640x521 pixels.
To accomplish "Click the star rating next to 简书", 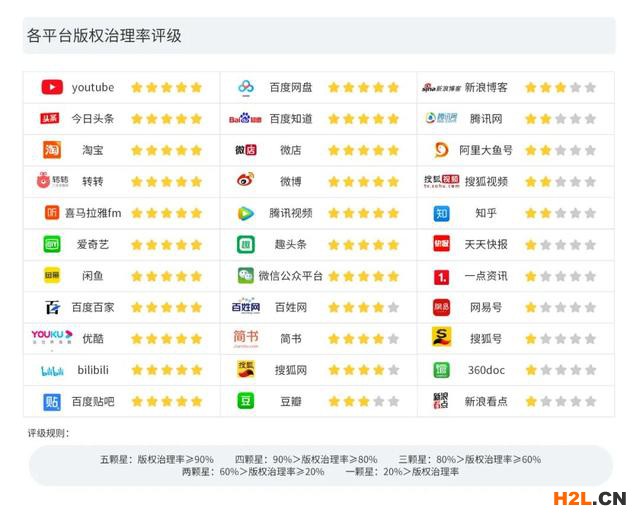I will point(364,339).
